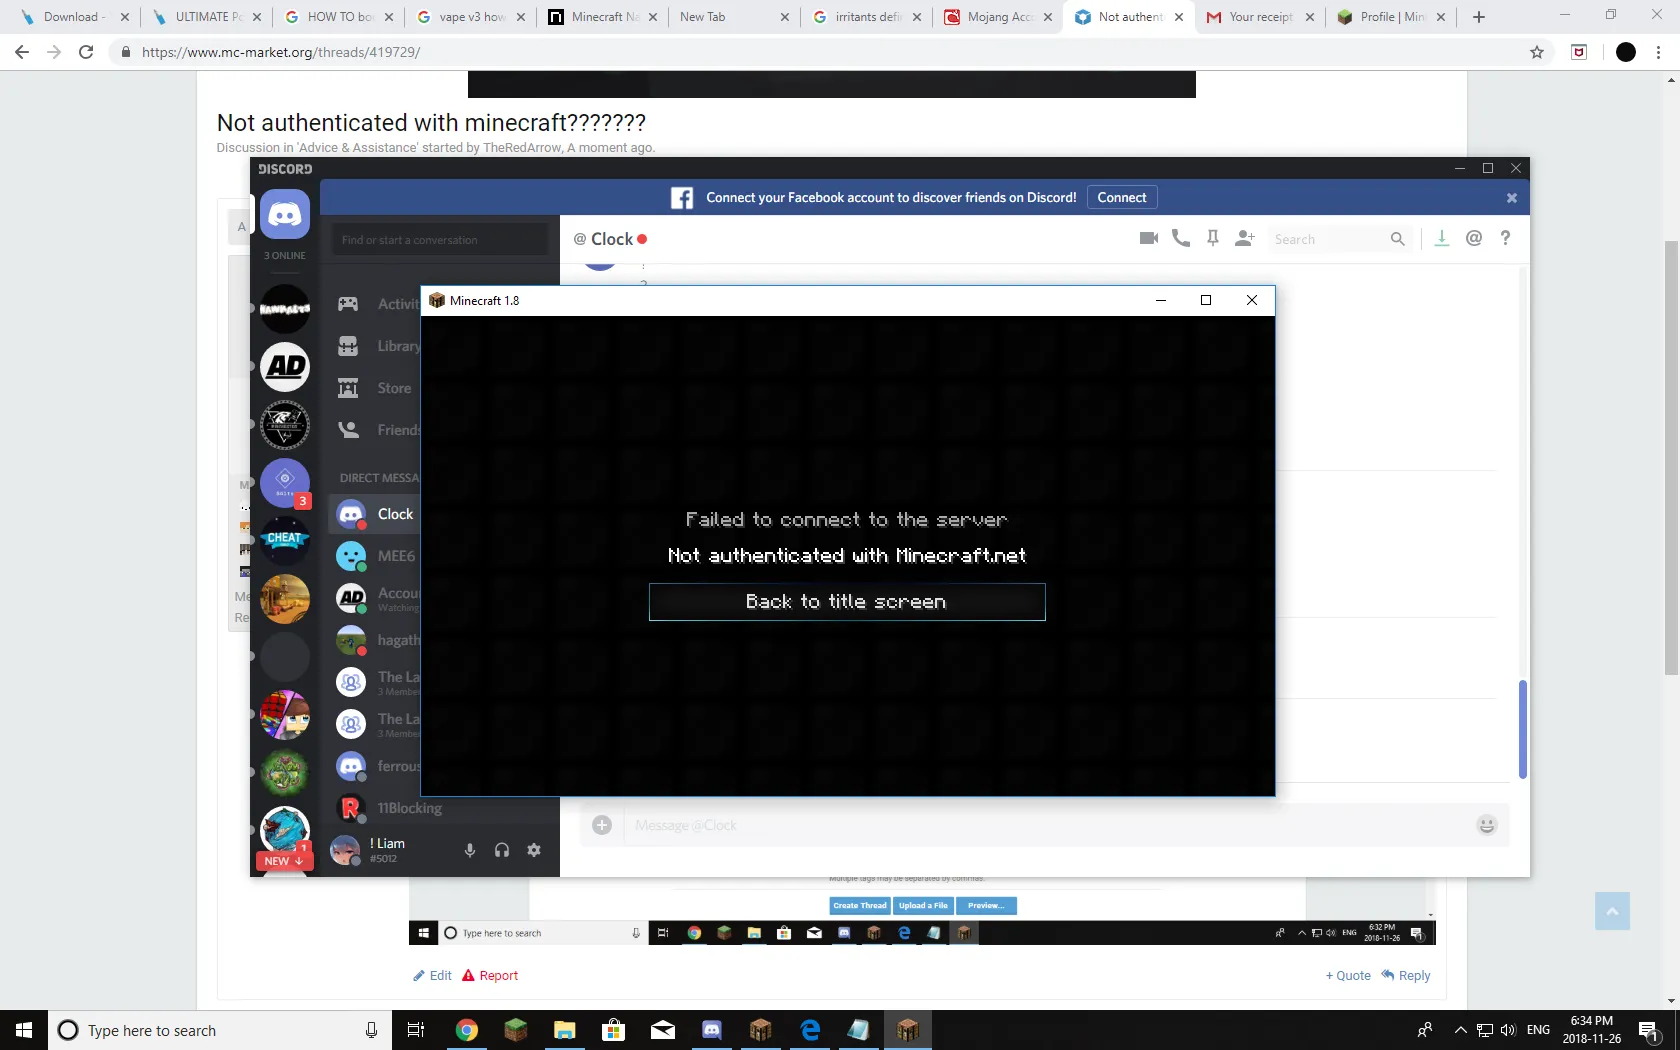Screen dimensions: 1680x1050
Task: Open Discord user settings gear
Action: click(x=534, y=850)
